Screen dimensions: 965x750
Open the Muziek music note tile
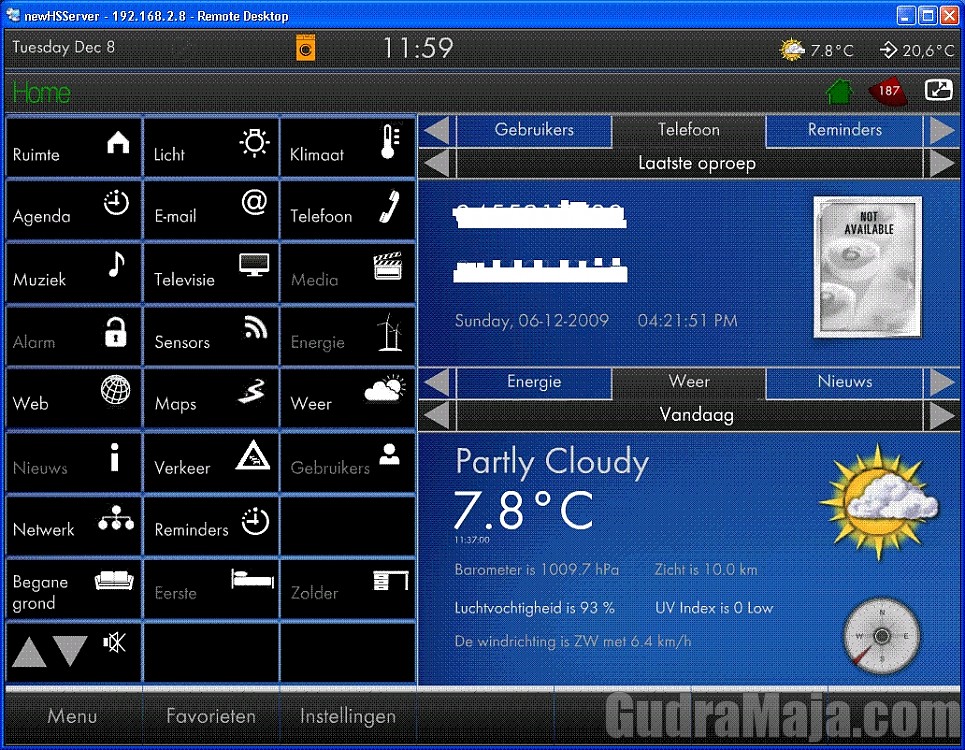pos(74,272)
